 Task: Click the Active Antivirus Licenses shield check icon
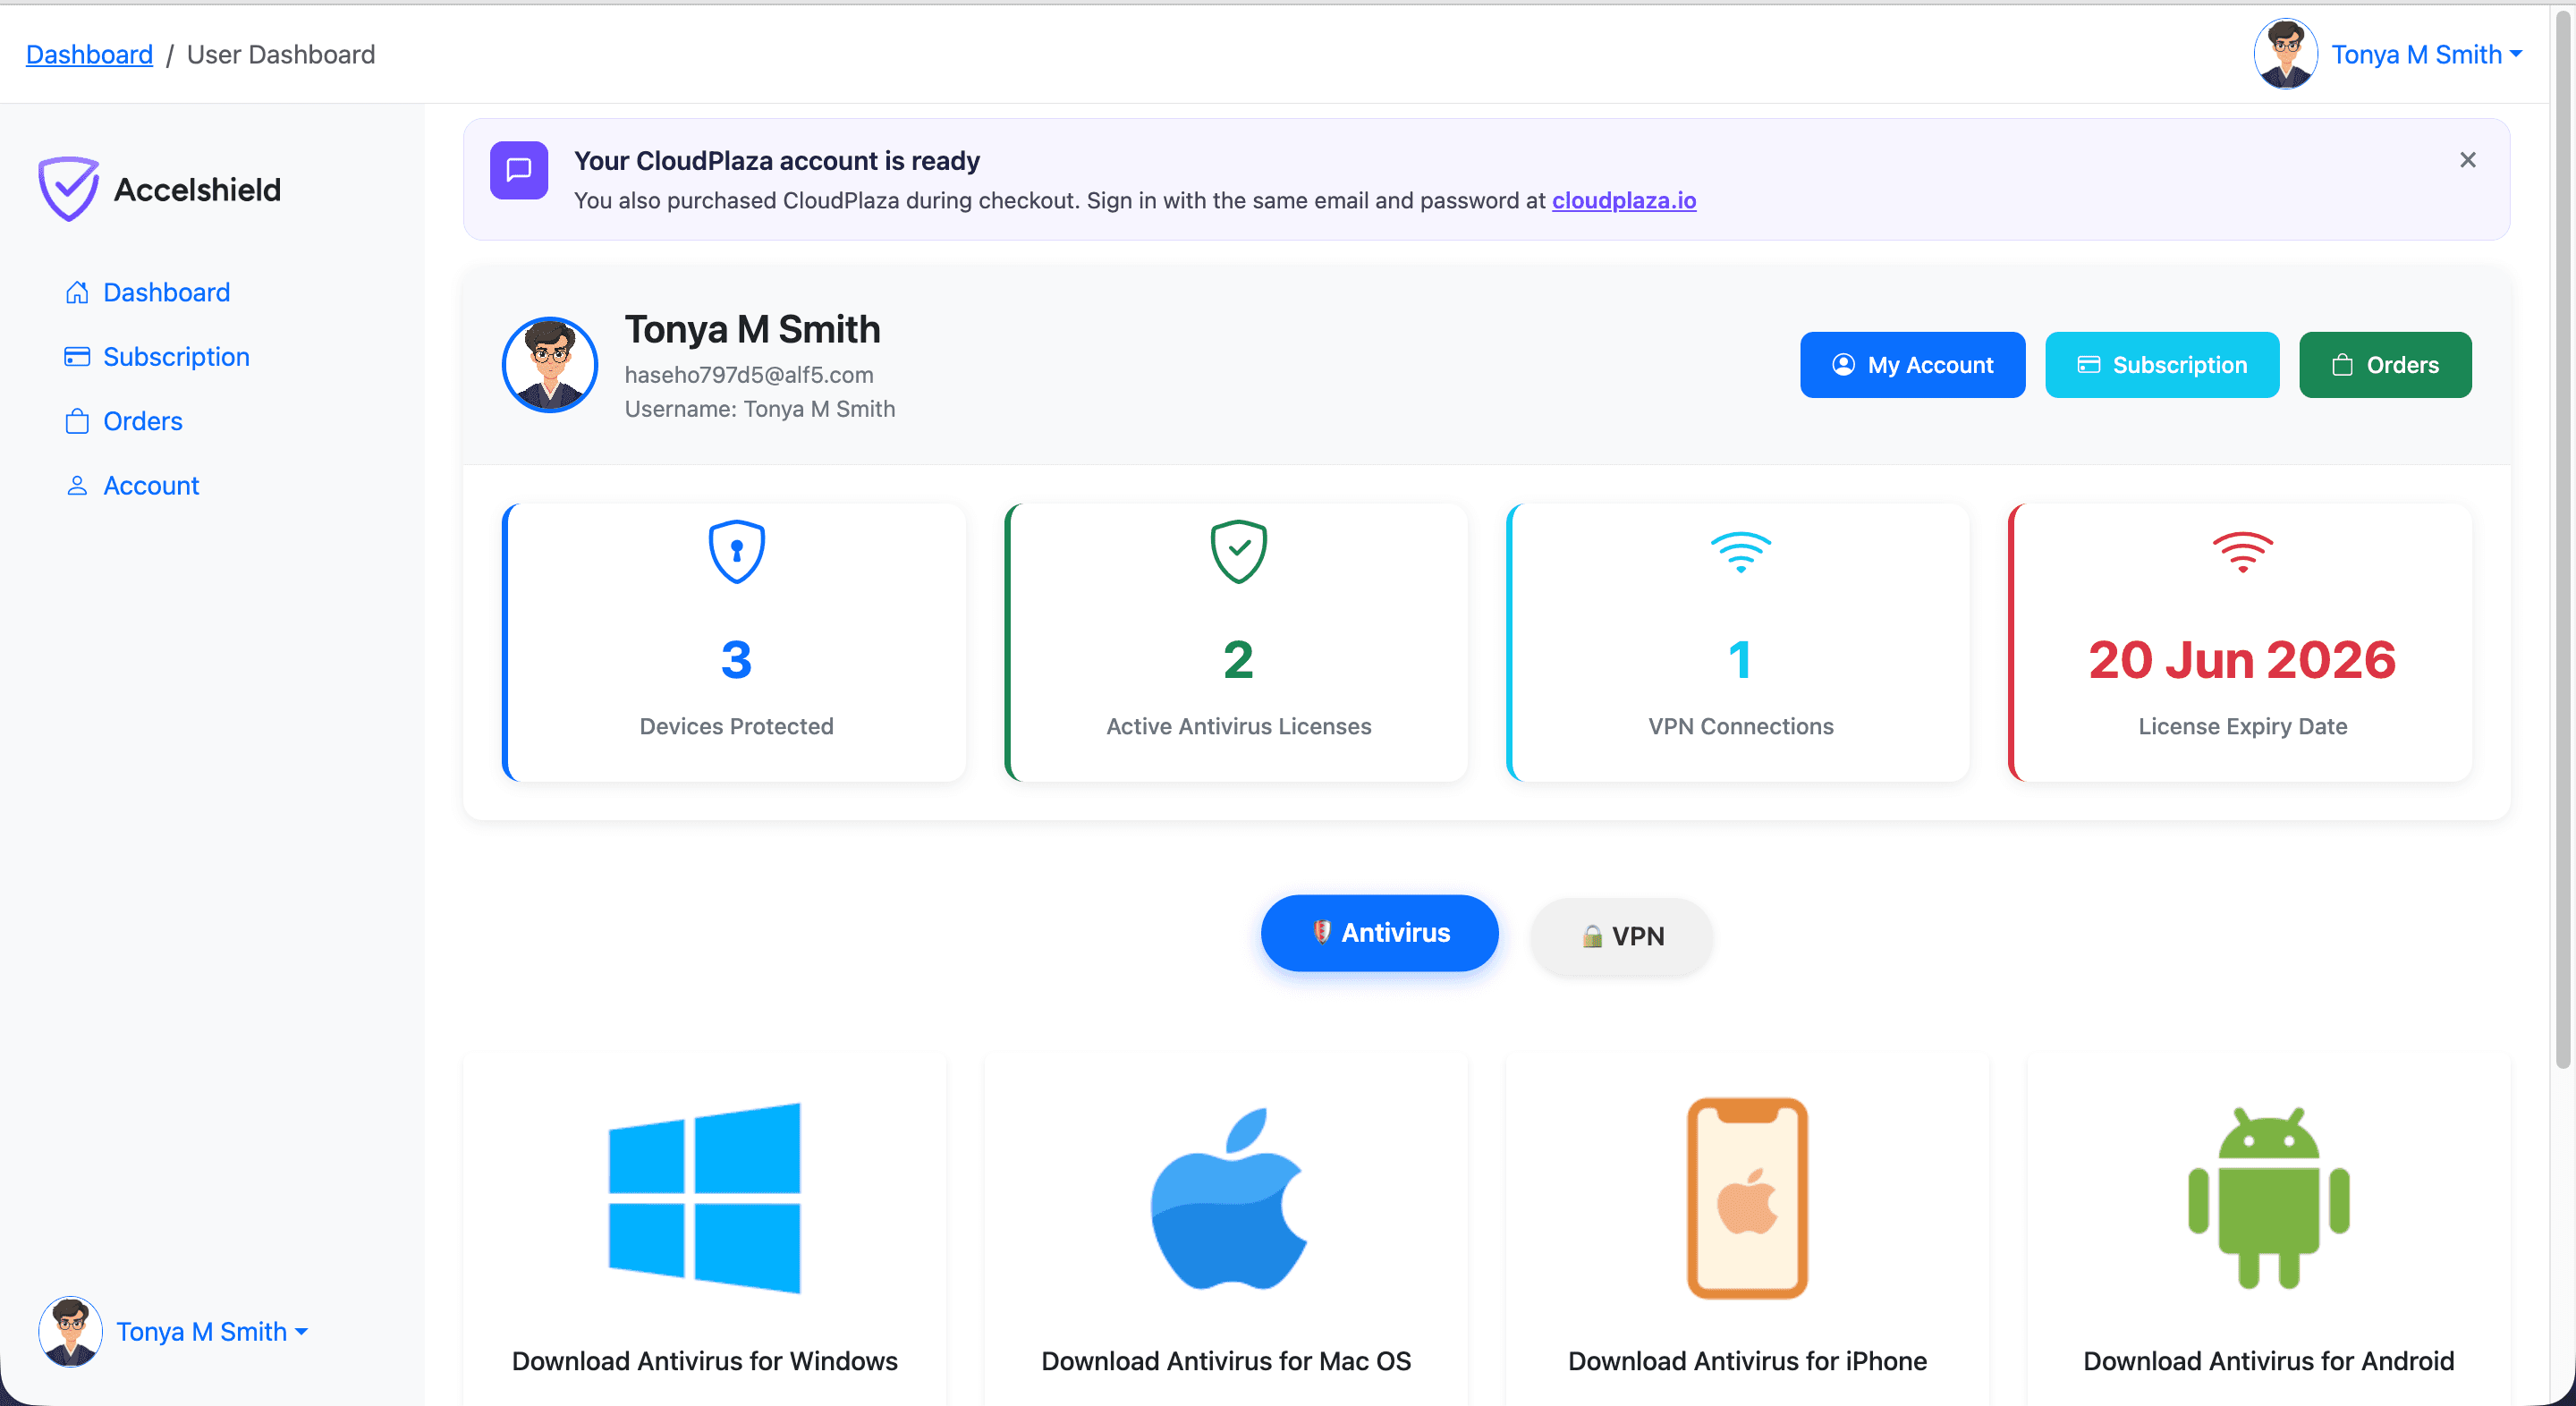(1239, 551)
